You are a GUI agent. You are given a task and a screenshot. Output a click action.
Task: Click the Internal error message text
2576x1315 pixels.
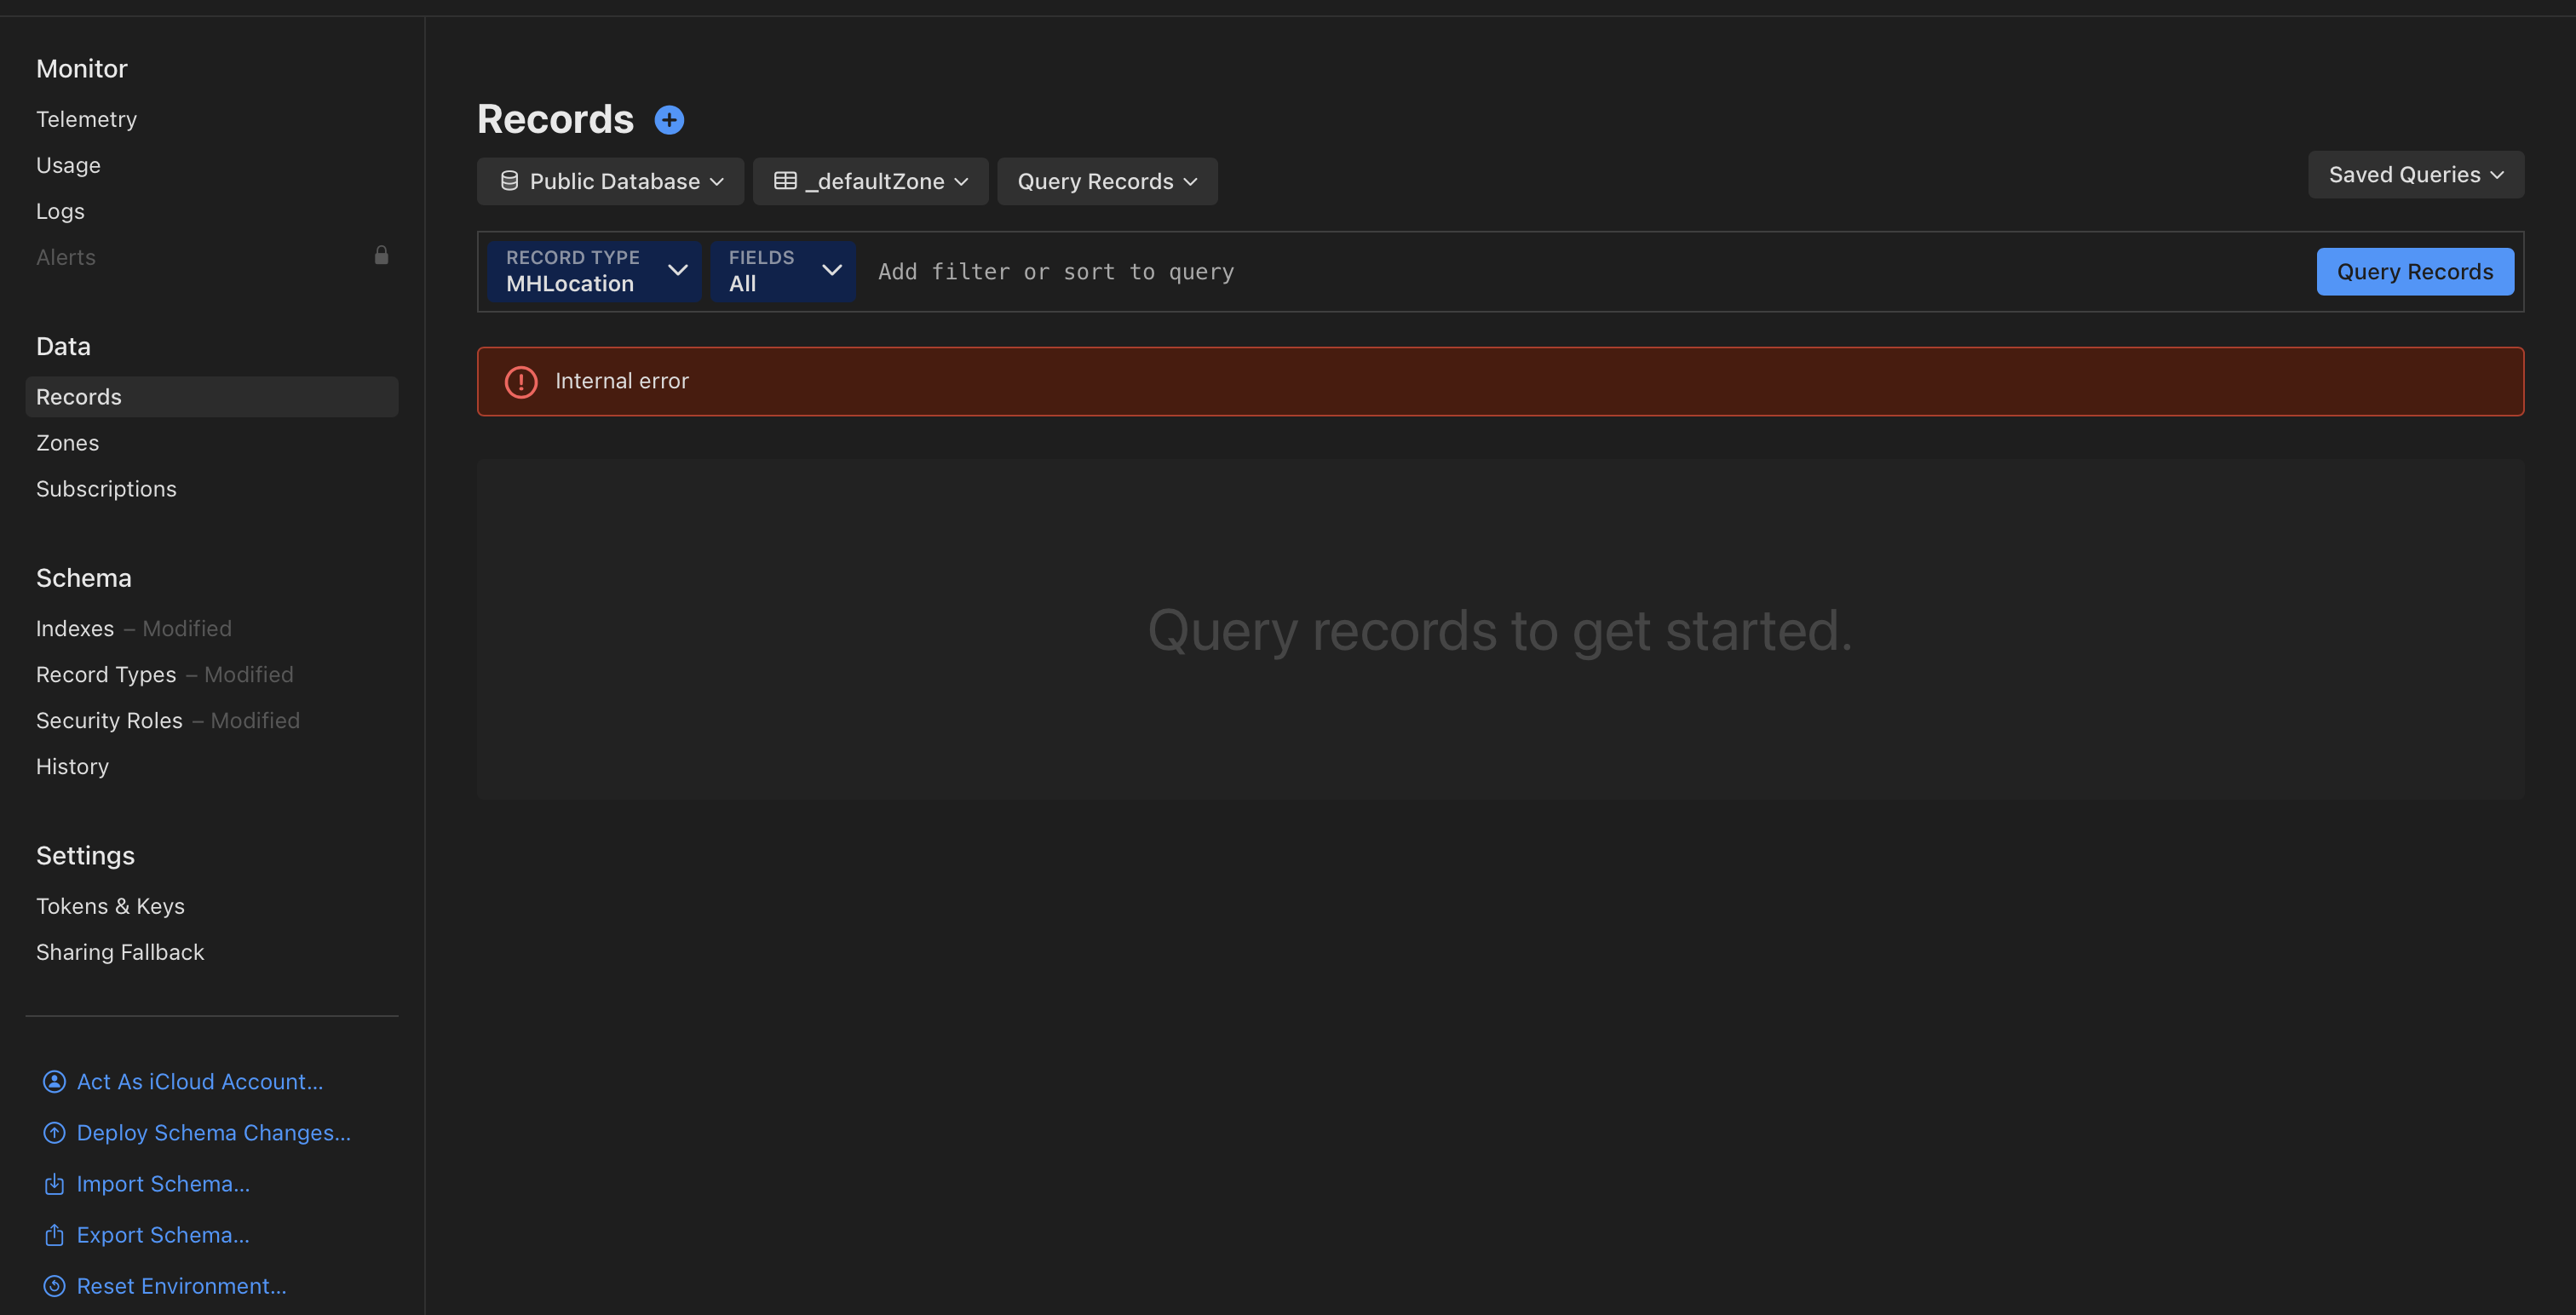click(x=622, y=381)
